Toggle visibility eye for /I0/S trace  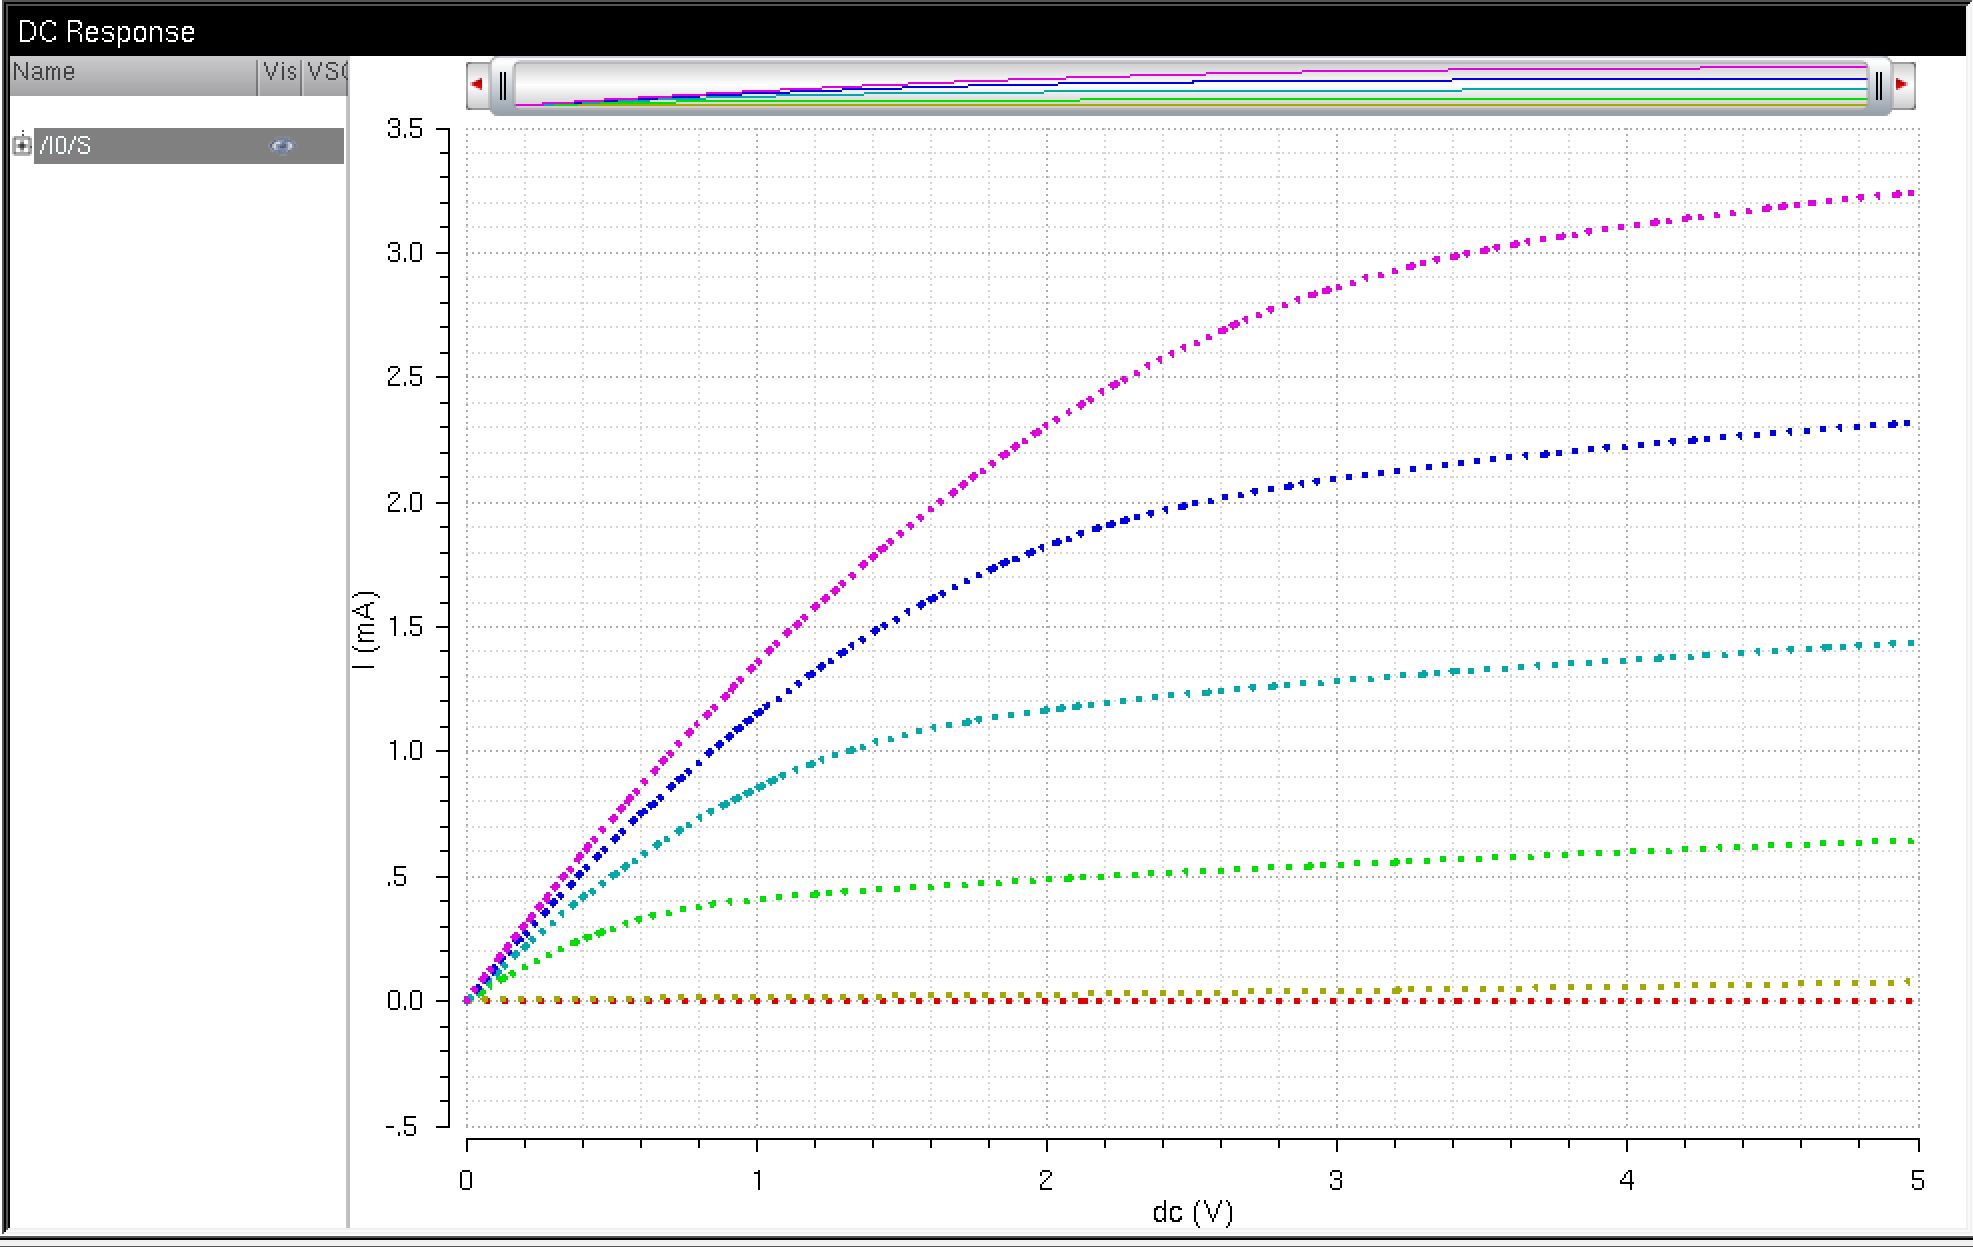click(282, 146)
